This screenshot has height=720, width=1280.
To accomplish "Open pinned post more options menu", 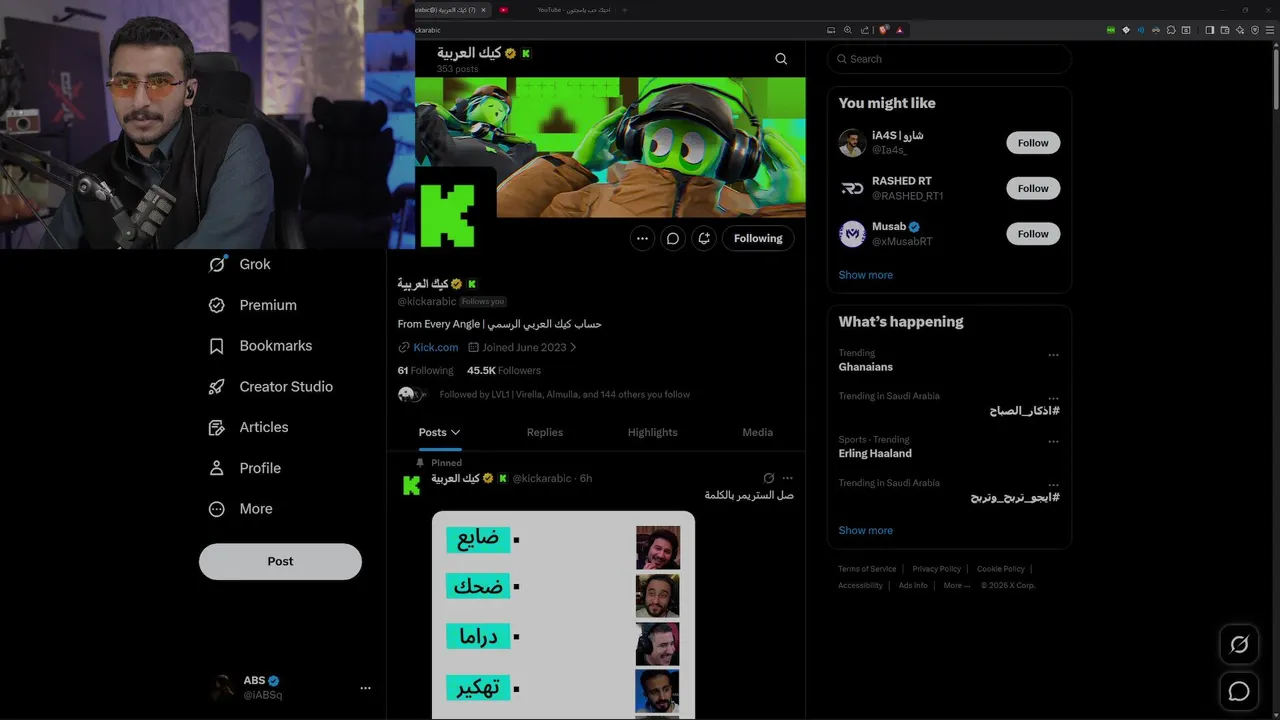I will point(787,478).
